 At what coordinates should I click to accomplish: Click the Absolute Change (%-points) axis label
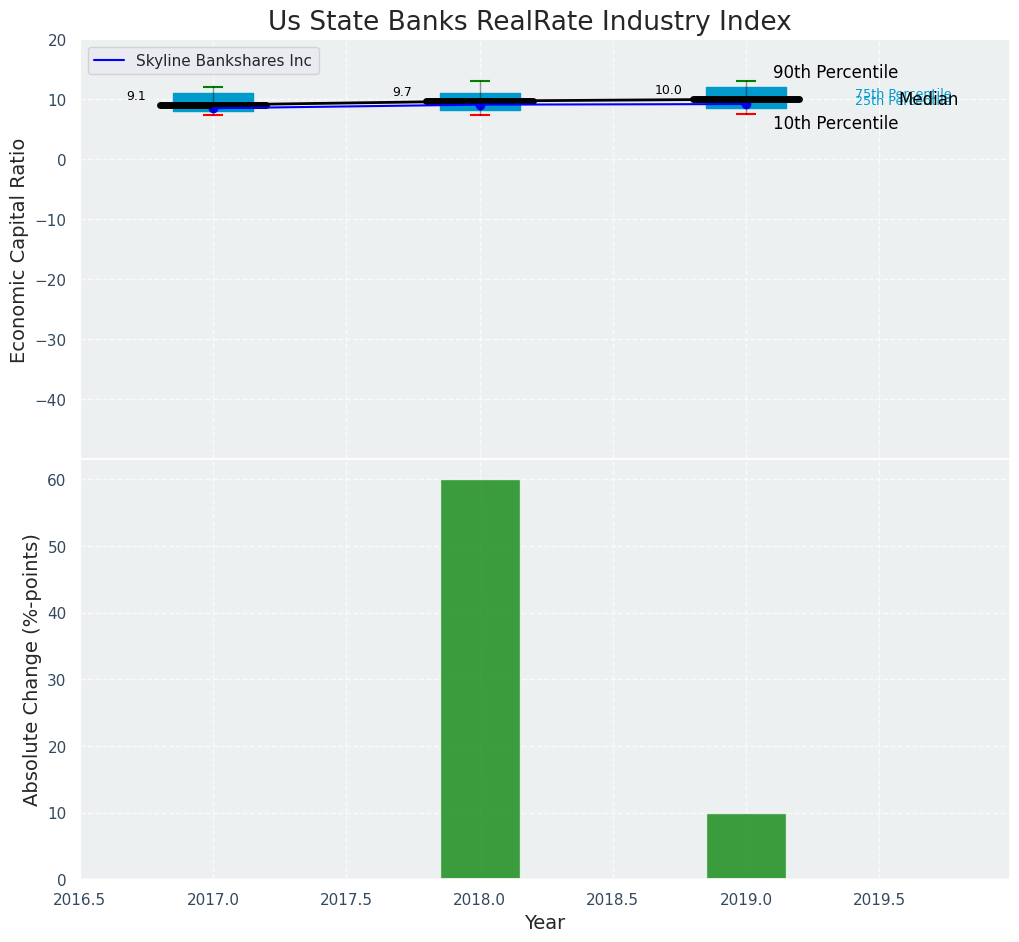31,669
